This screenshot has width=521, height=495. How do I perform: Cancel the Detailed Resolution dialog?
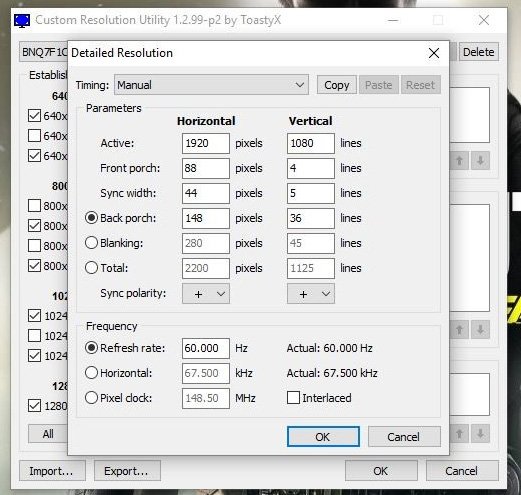[x=404, y=437]
